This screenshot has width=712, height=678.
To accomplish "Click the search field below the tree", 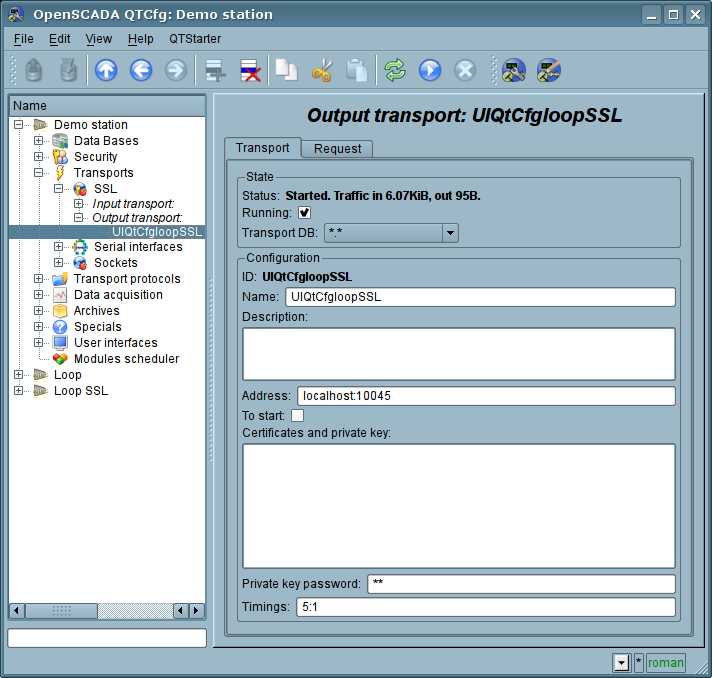I will (x=107, y=638).
